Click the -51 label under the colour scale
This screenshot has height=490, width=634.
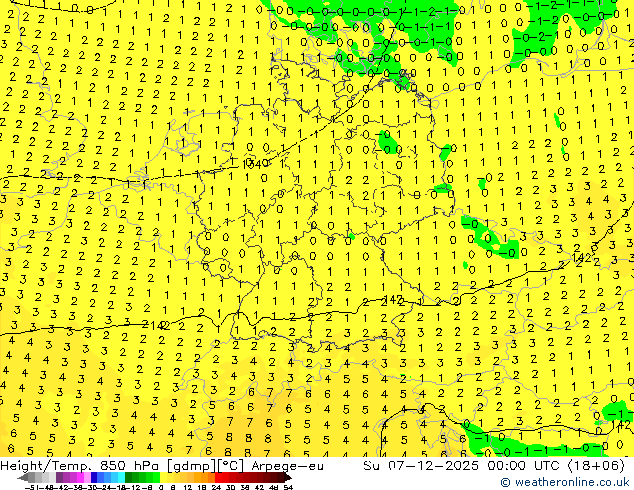point(31,487)
